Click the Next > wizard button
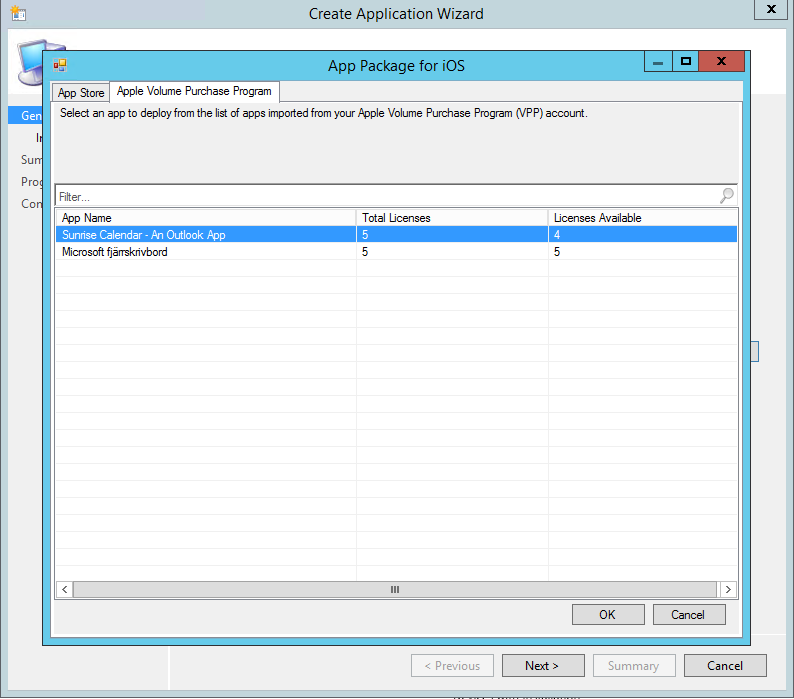The height and width of the screenshot is (699, 794). click(542, 666)
